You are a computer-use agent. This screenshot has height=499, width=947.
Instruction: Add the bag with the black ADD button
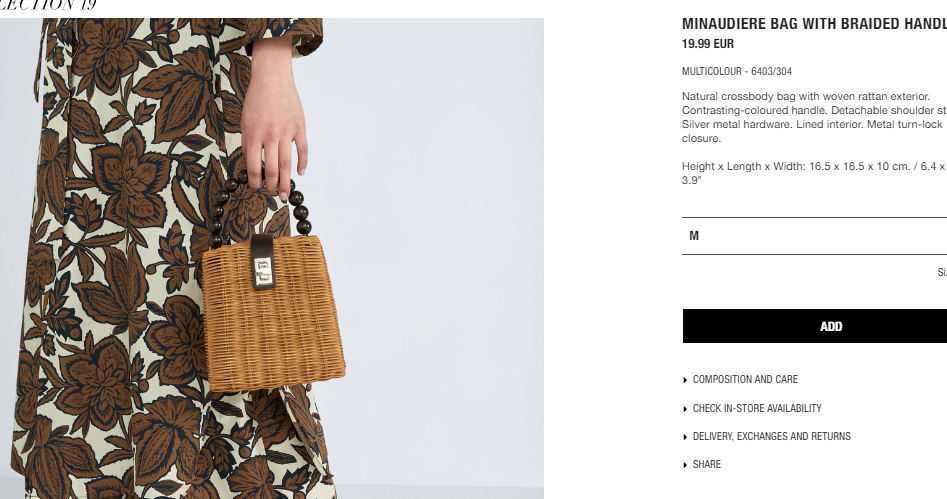[x=815, y=326]
